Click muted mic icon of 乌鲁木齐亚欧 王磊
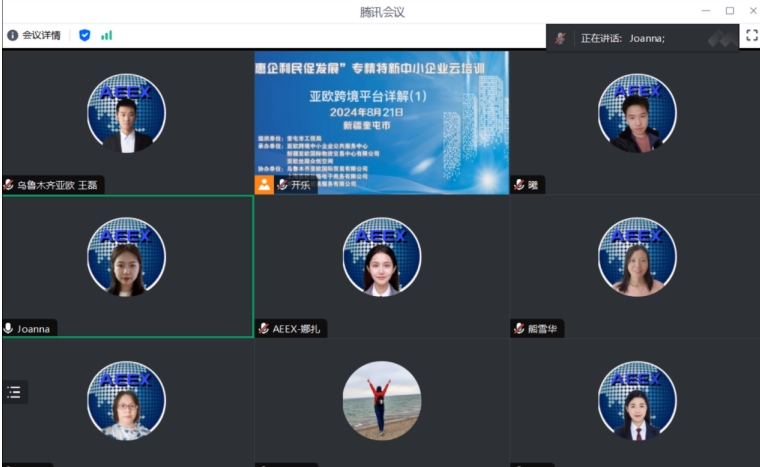 pyautogui.click(x=9, y=185)
